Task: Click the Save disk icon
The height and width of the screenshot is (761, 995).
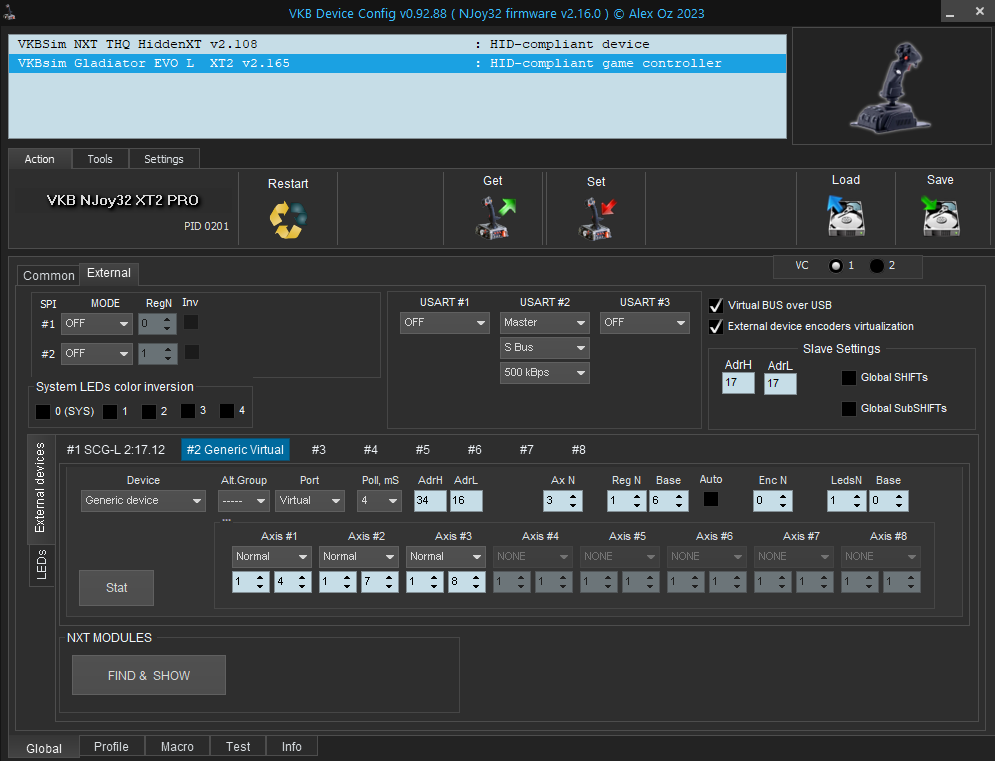Action: (940, 215)
